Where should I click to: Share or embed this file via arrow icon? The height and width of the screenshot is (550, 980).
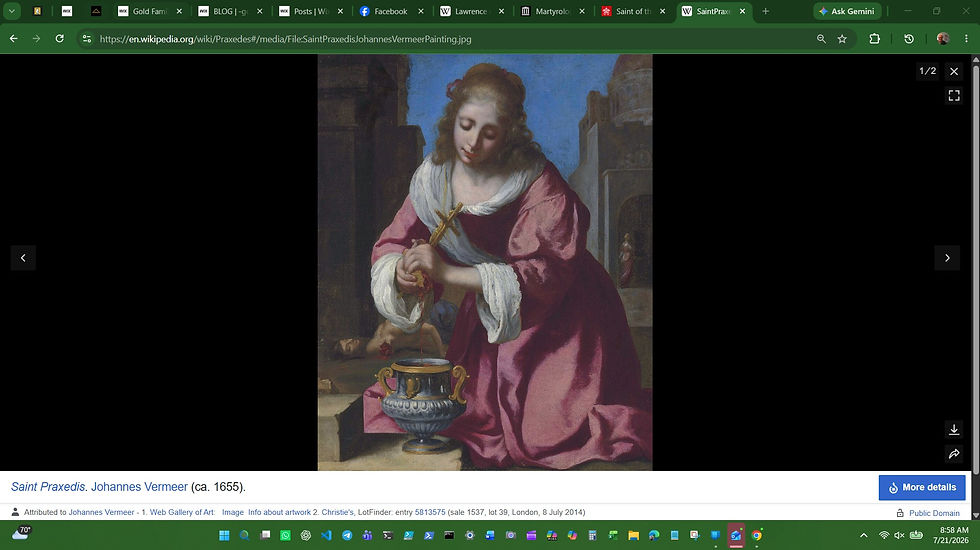click(954, 454)
